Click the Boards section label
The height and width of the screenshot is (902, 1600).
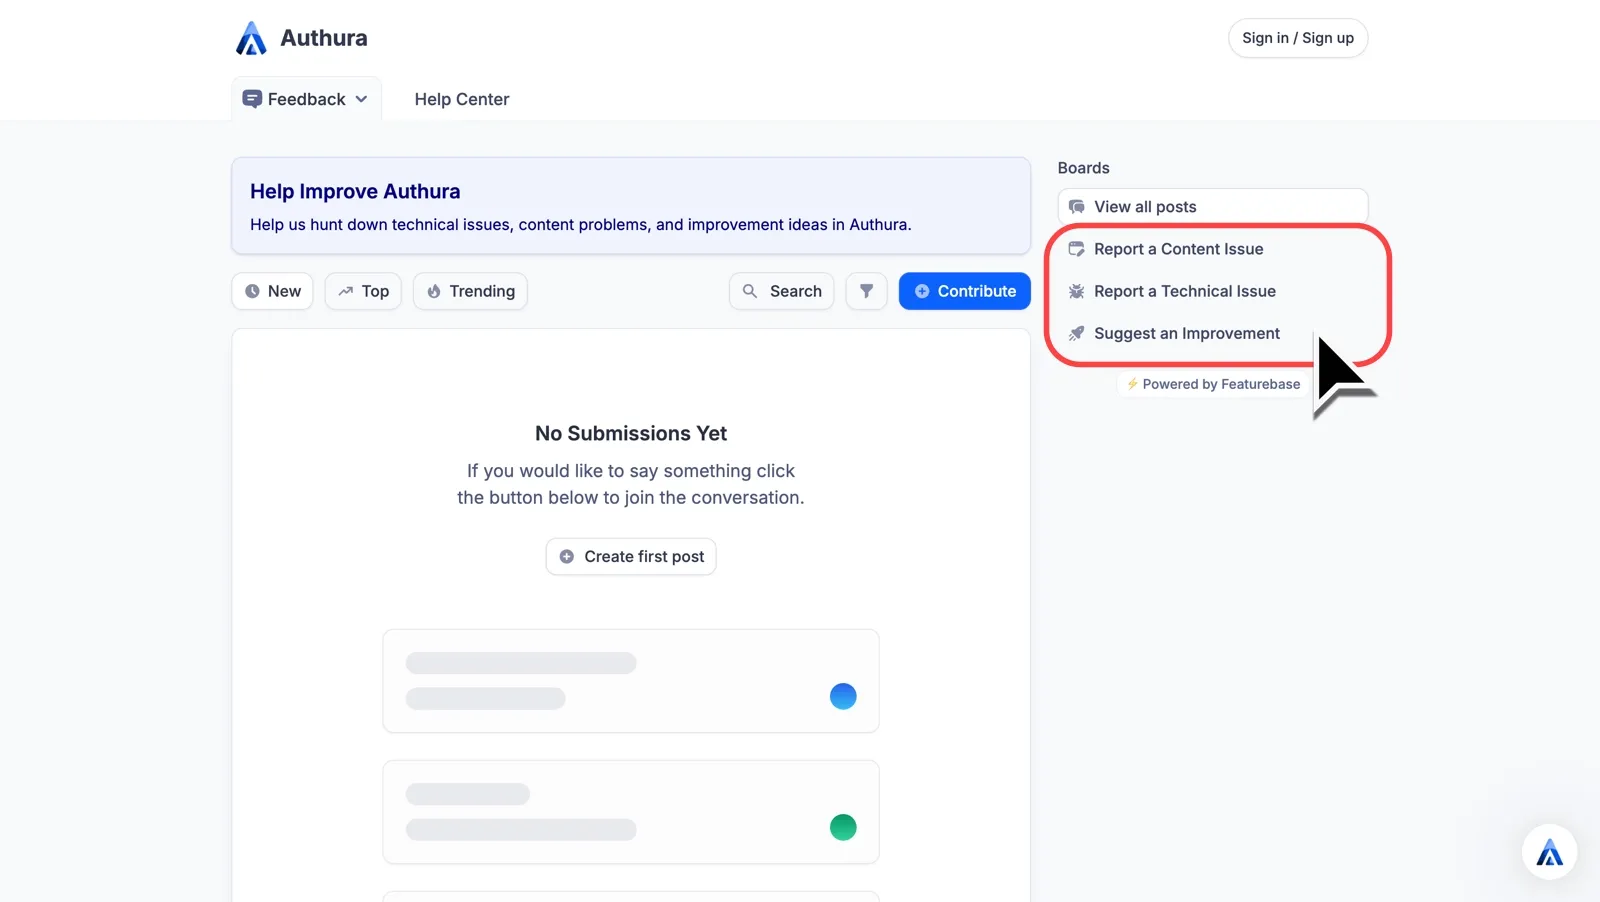1084,168
